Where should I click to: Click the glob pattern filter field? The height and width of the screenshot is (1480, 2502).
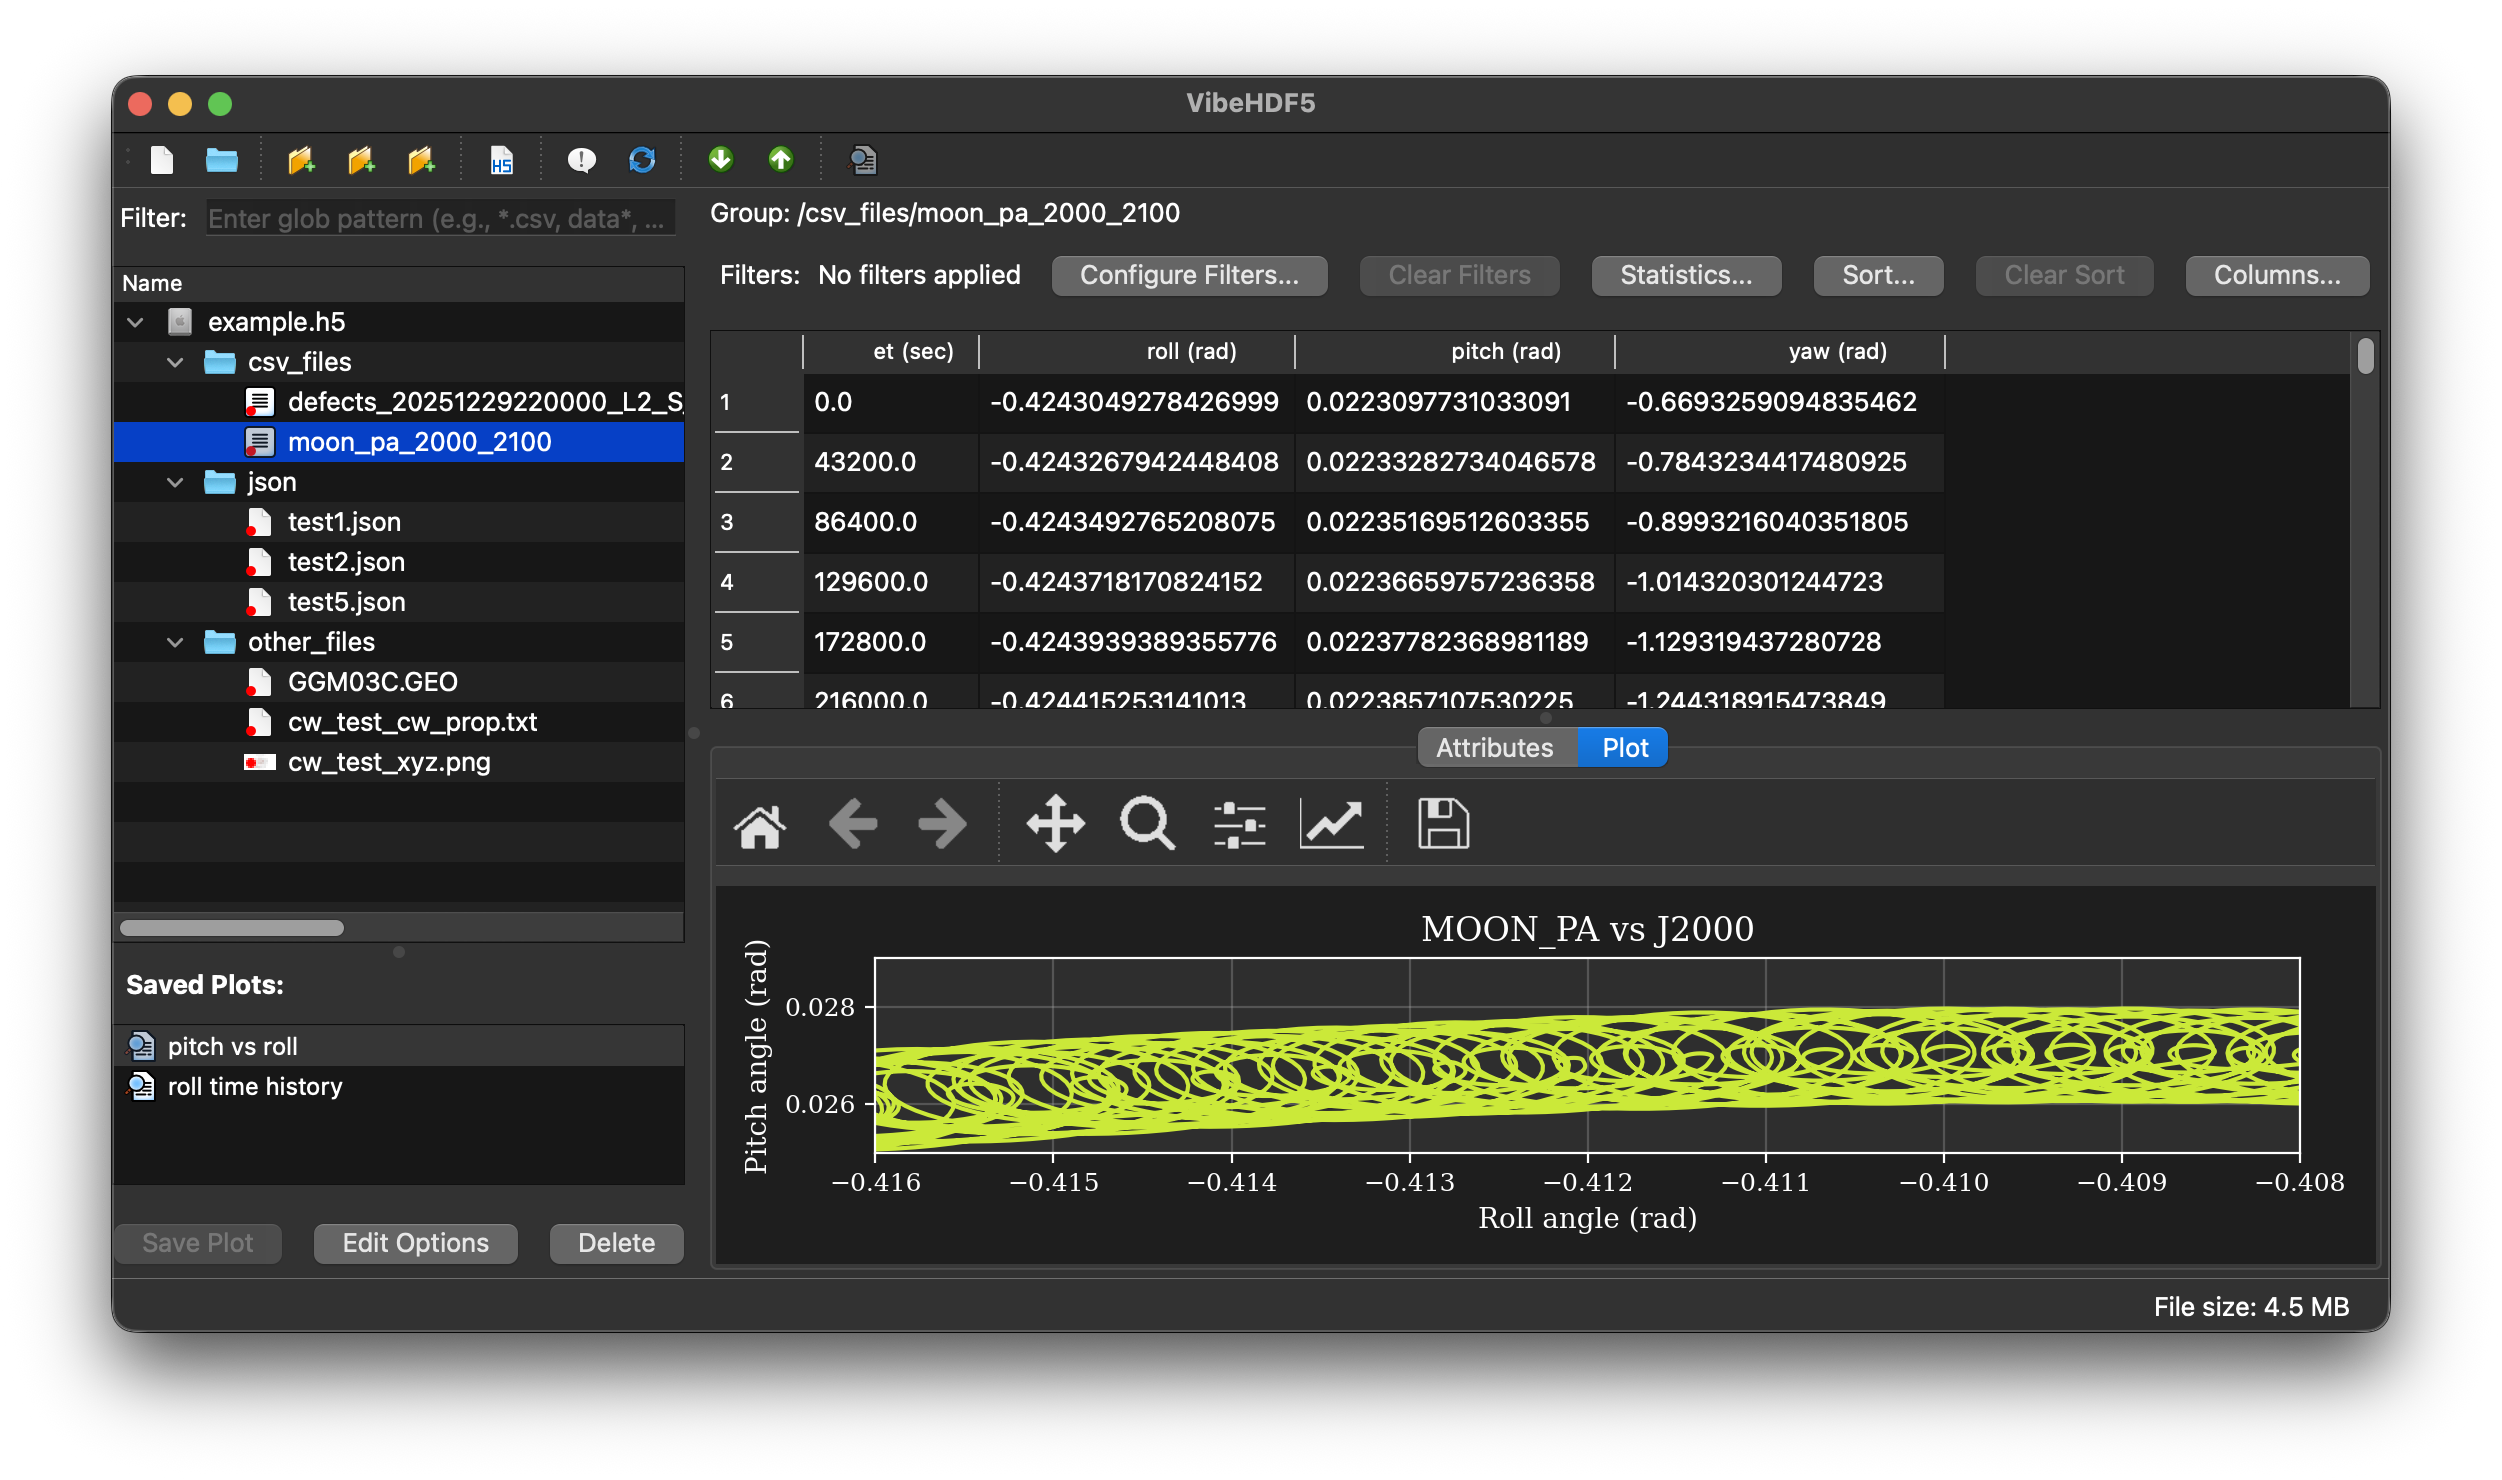[440, 219]
